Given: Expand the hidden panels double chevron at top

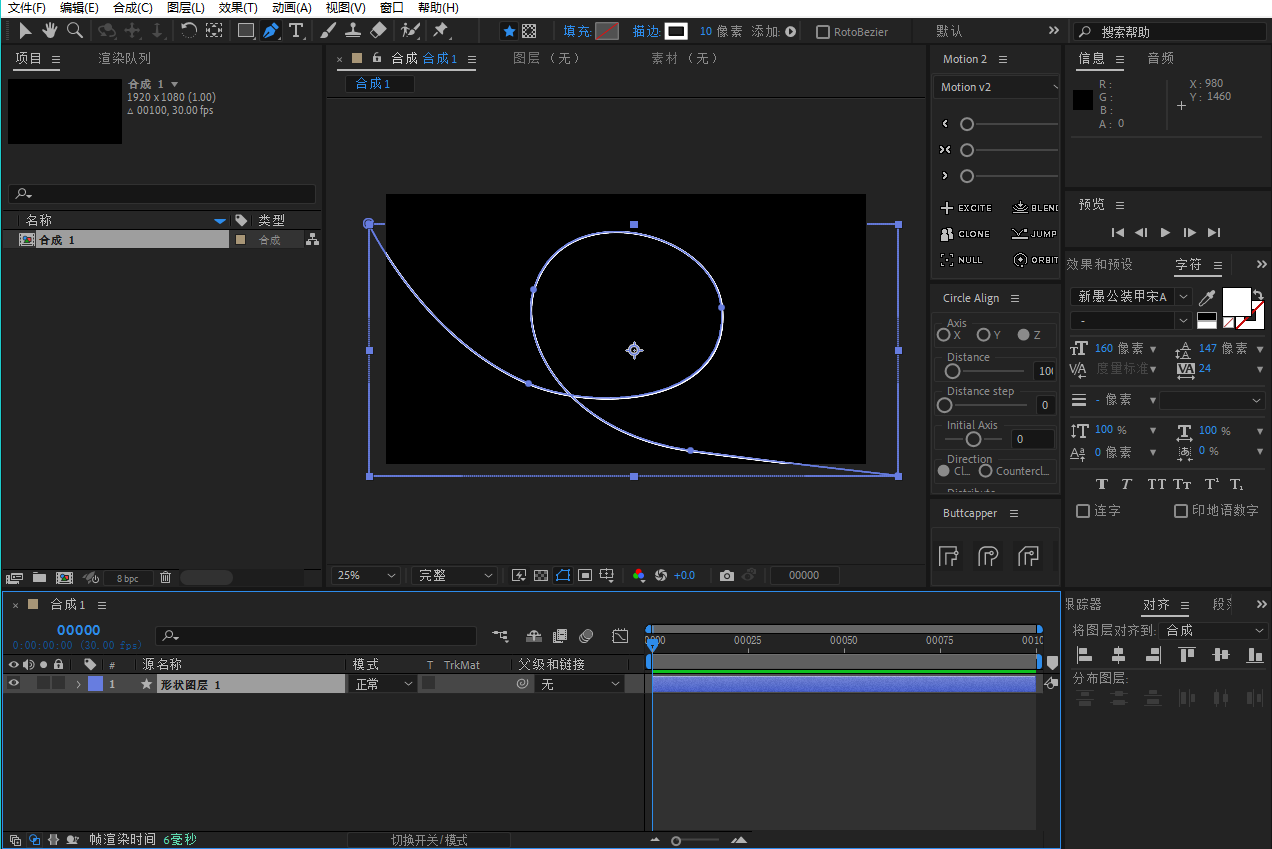Looking at the screenshot, I should click(x=1053, y=31).
